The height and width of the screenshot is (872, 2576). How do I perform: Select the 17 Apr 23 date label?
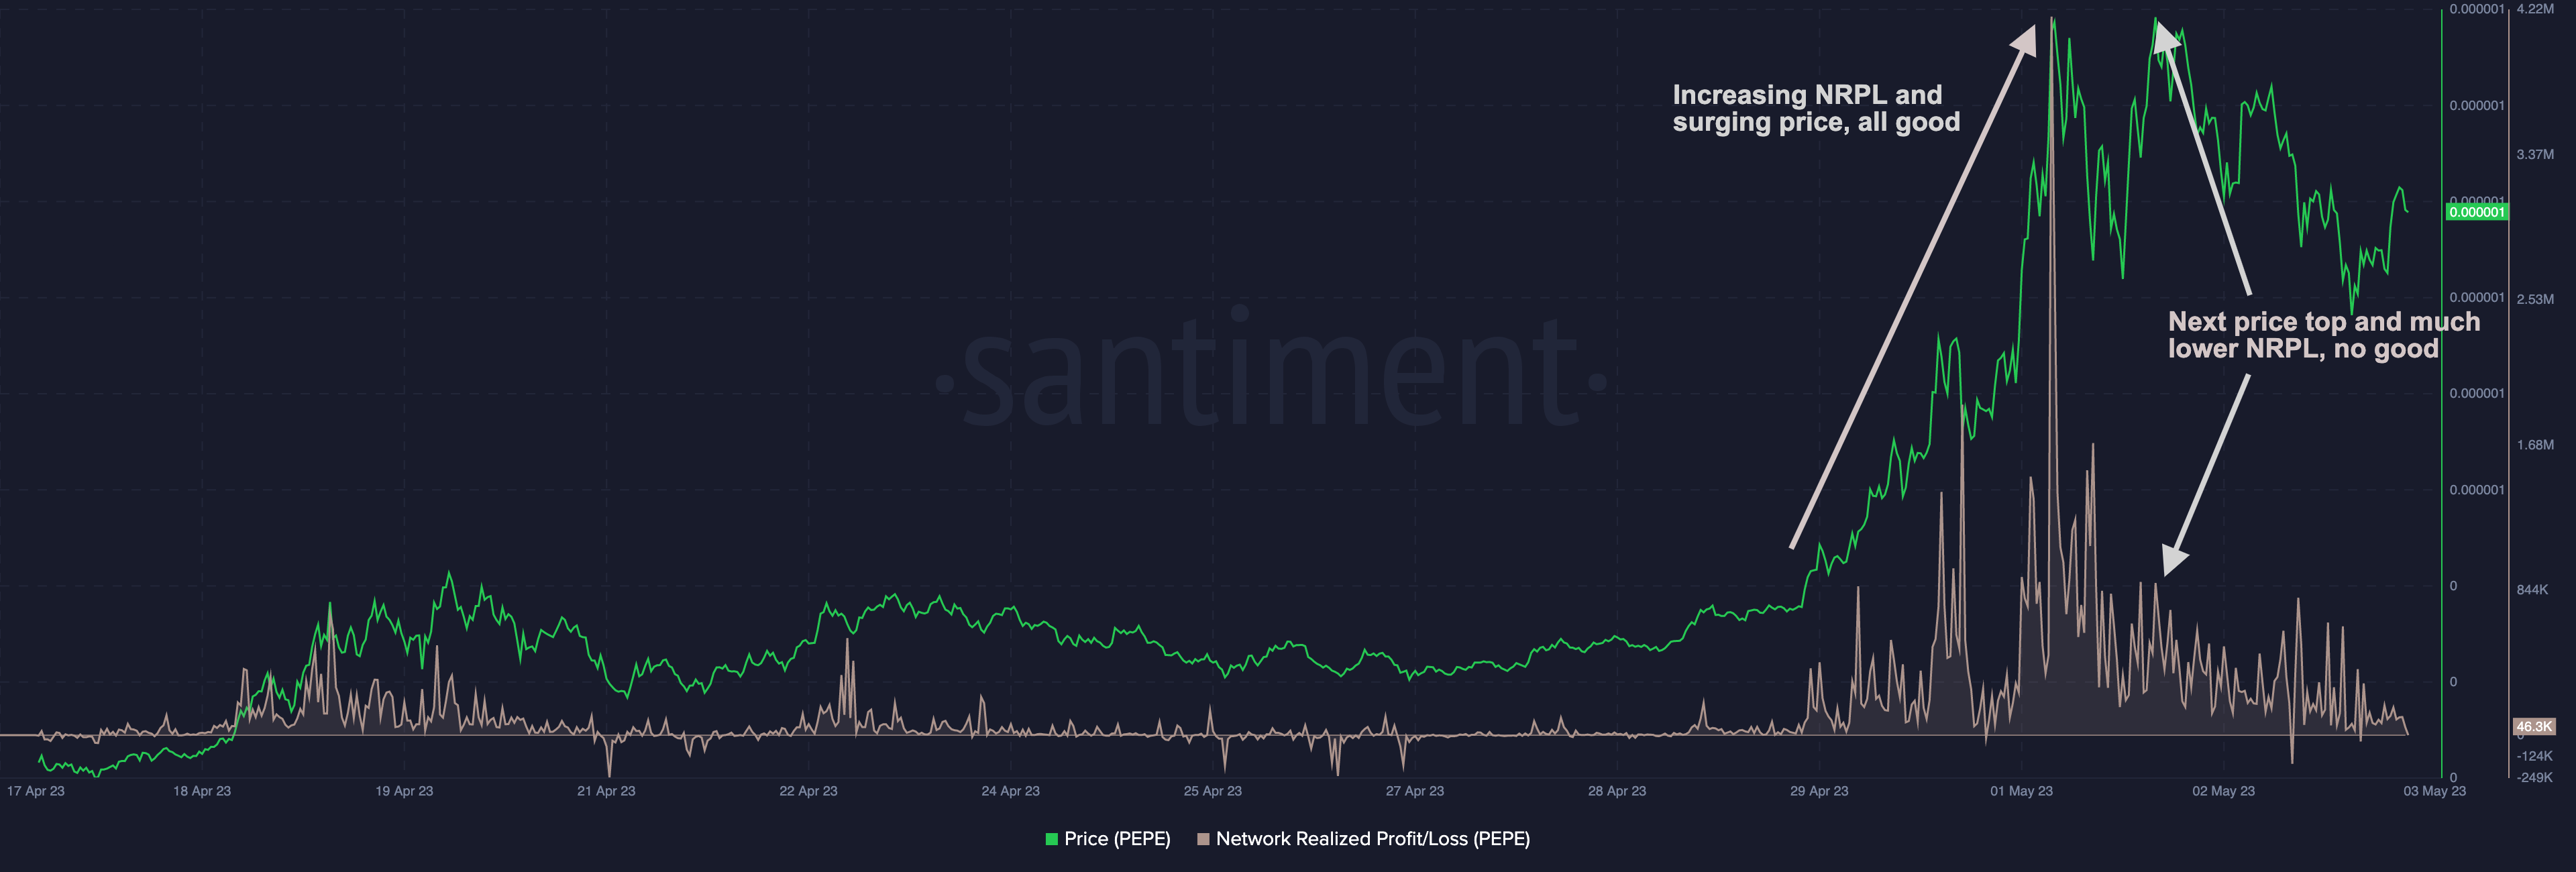pyautogui.click(x=36, y=791)
